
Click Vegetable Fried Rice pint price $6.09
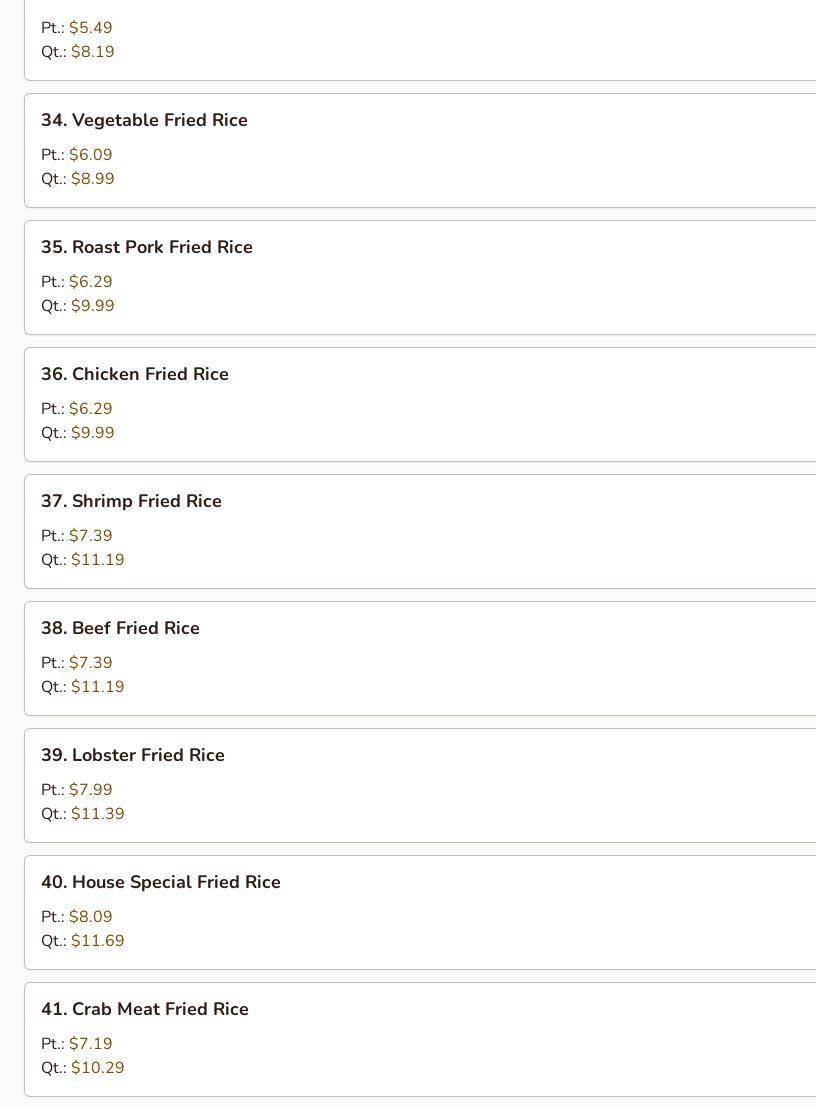point(91,155)
